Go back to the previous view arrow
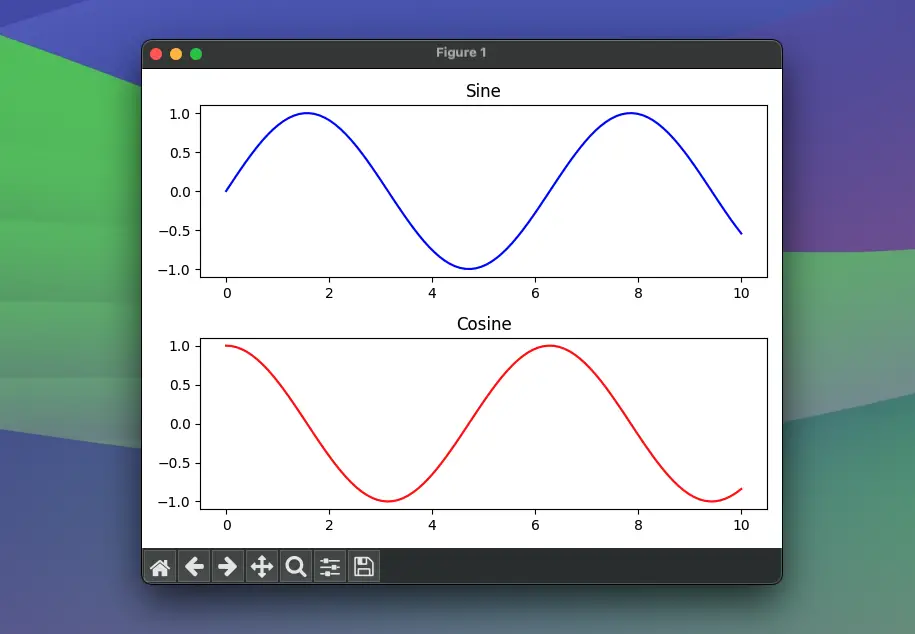Screen dimensions: 915x634 coord(194,566)
